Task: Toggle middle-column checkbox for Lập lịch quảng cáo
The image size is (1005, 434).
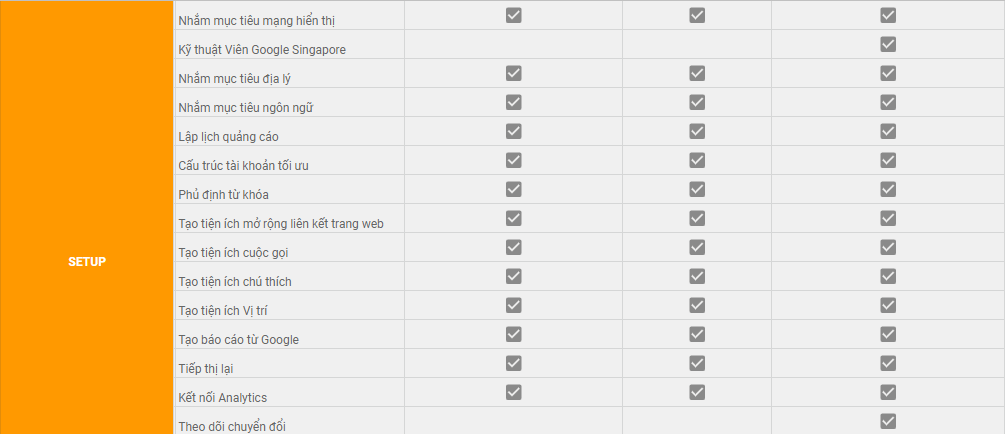Action: click(x=697, y=131)
